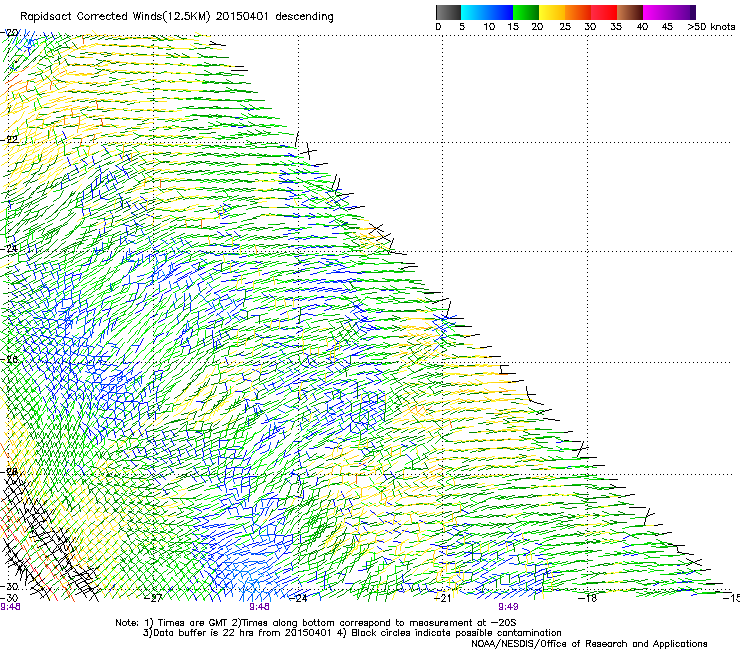Click the '-26' latitude axis label
The width and height of the screenshot is (740, 650).
click(x=10, y=360)
